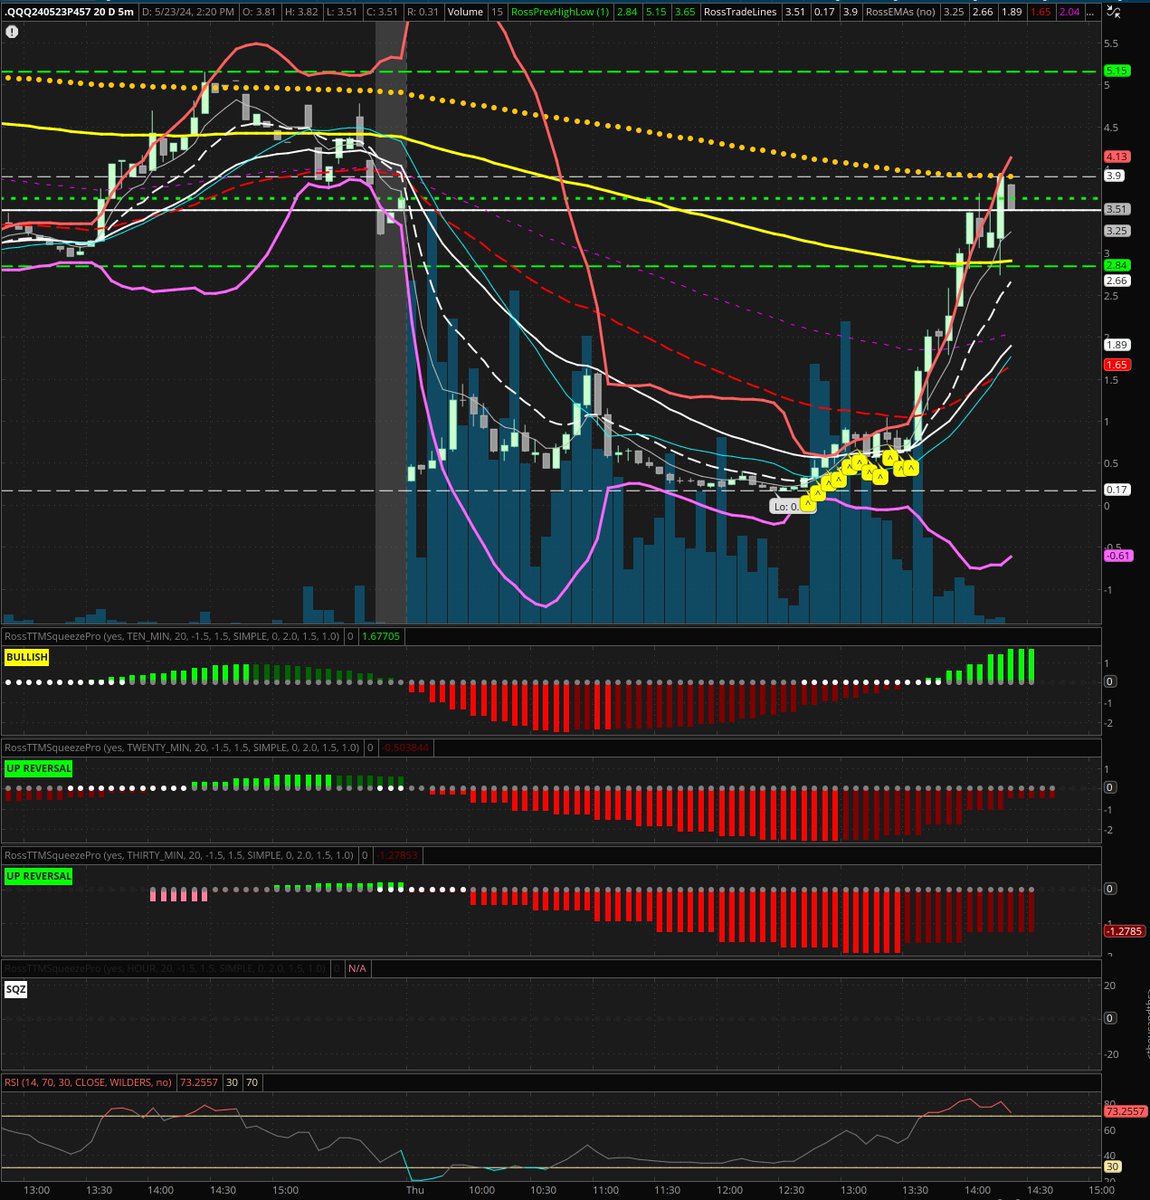1150x1200 pixels.
Task: Select the RossTradeLines study label
Action: [x=741, y=12]
